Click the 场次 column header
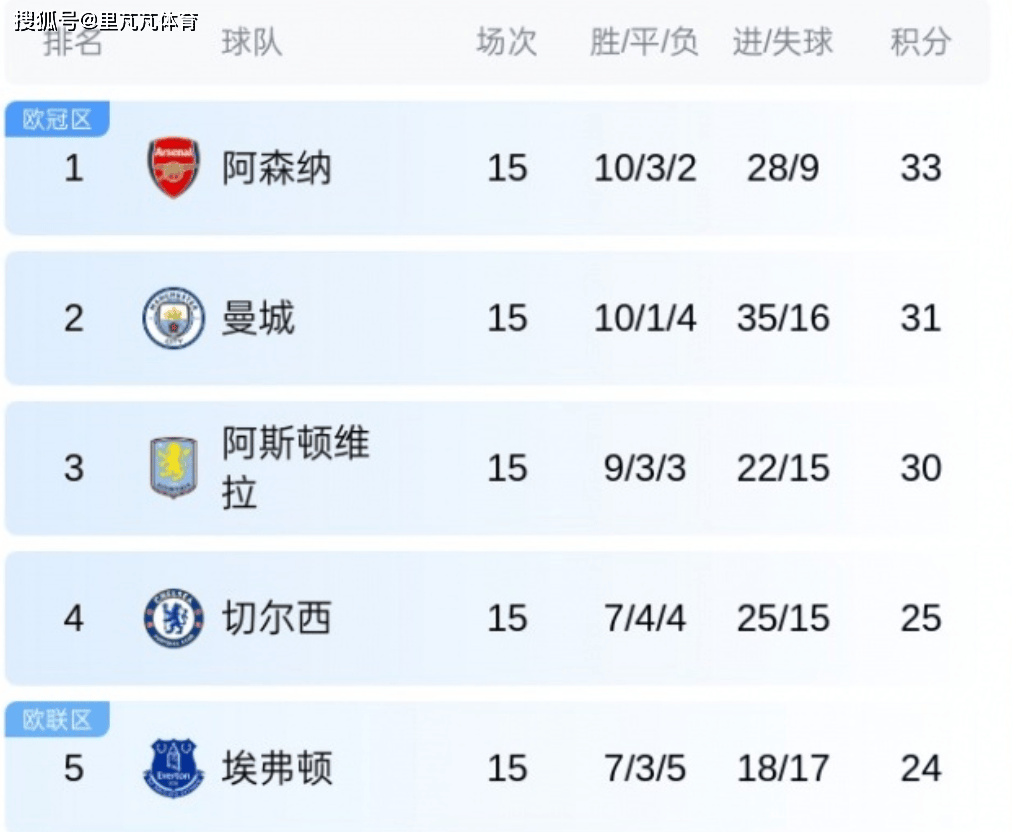Viewport: 1012px width, 832px height. [x=506, y=43]
